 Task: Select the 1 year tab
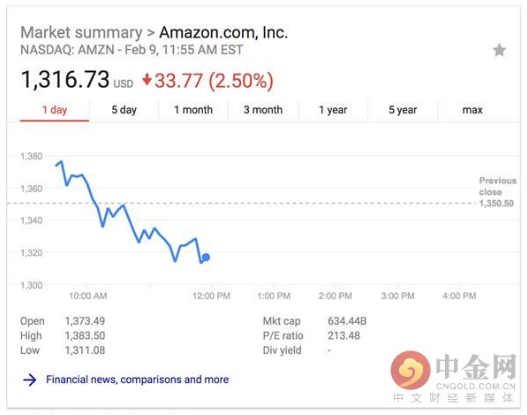(x=333, y=110)
